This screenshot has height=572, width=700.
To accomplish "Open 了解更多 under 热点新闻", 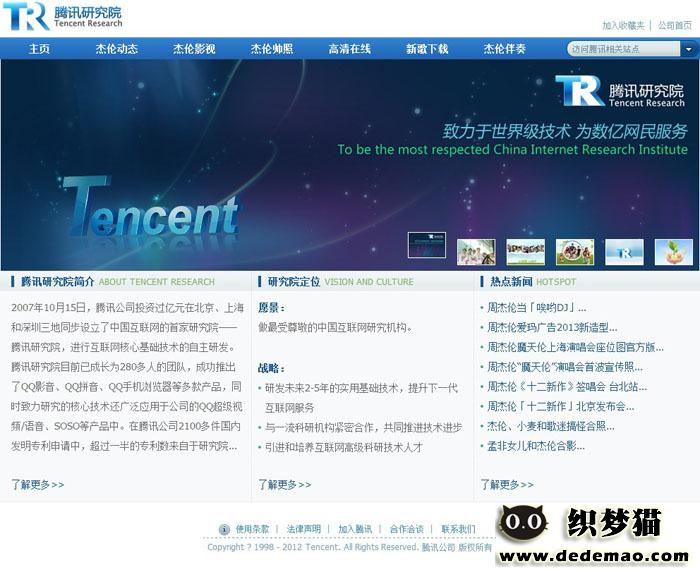I will tap(507, 484).
